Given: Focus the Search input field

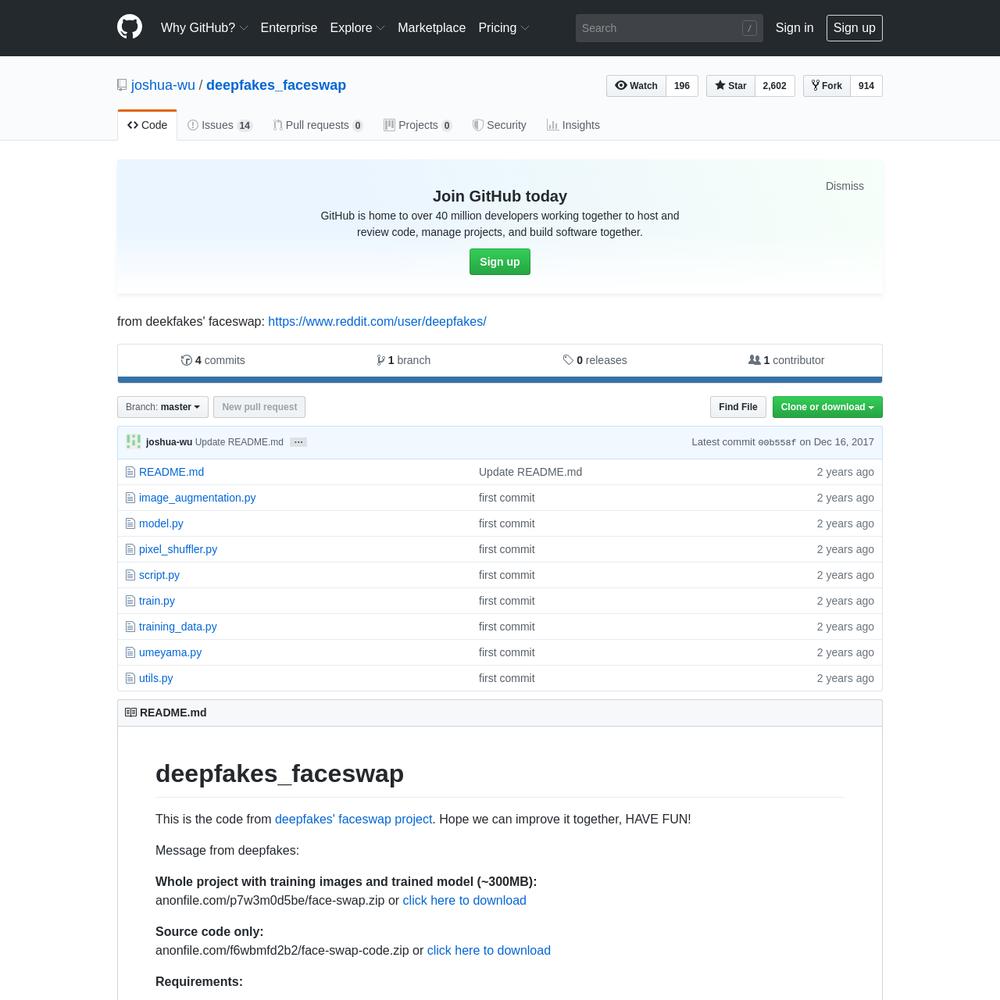Looking at the screenshot, I should tap(669, 28).
